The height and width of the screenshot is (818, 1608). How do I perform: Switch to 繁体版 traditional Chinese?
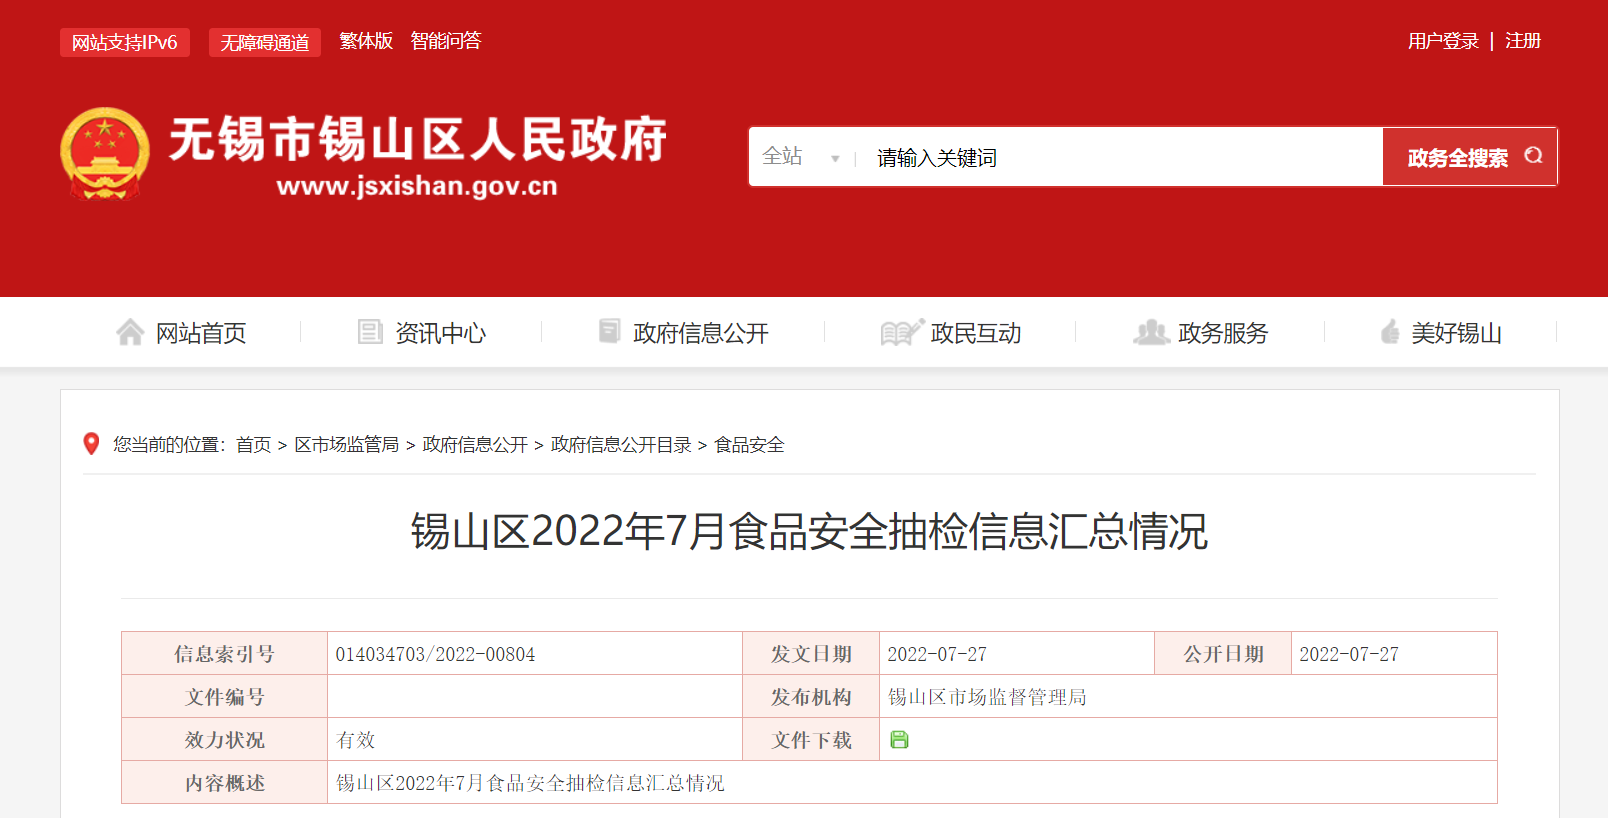pyautogui.click(x=366, y=41)
